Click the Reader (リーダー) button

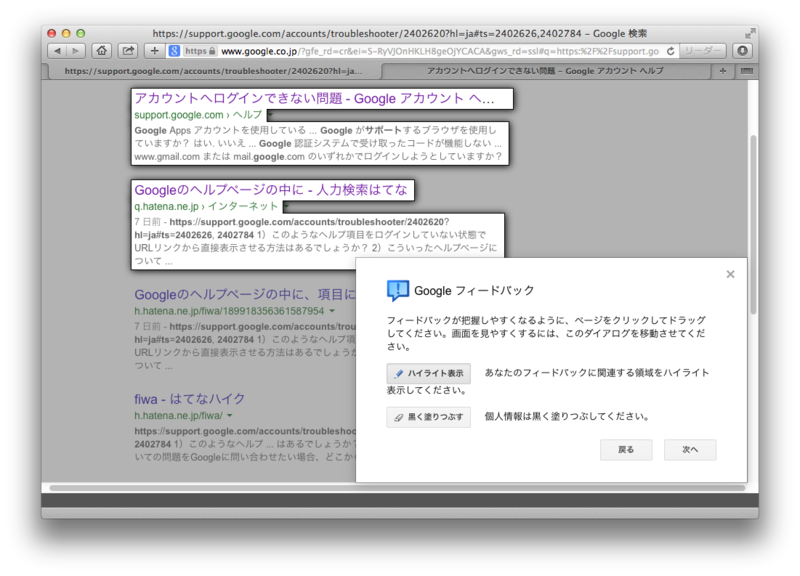[703, 51]
